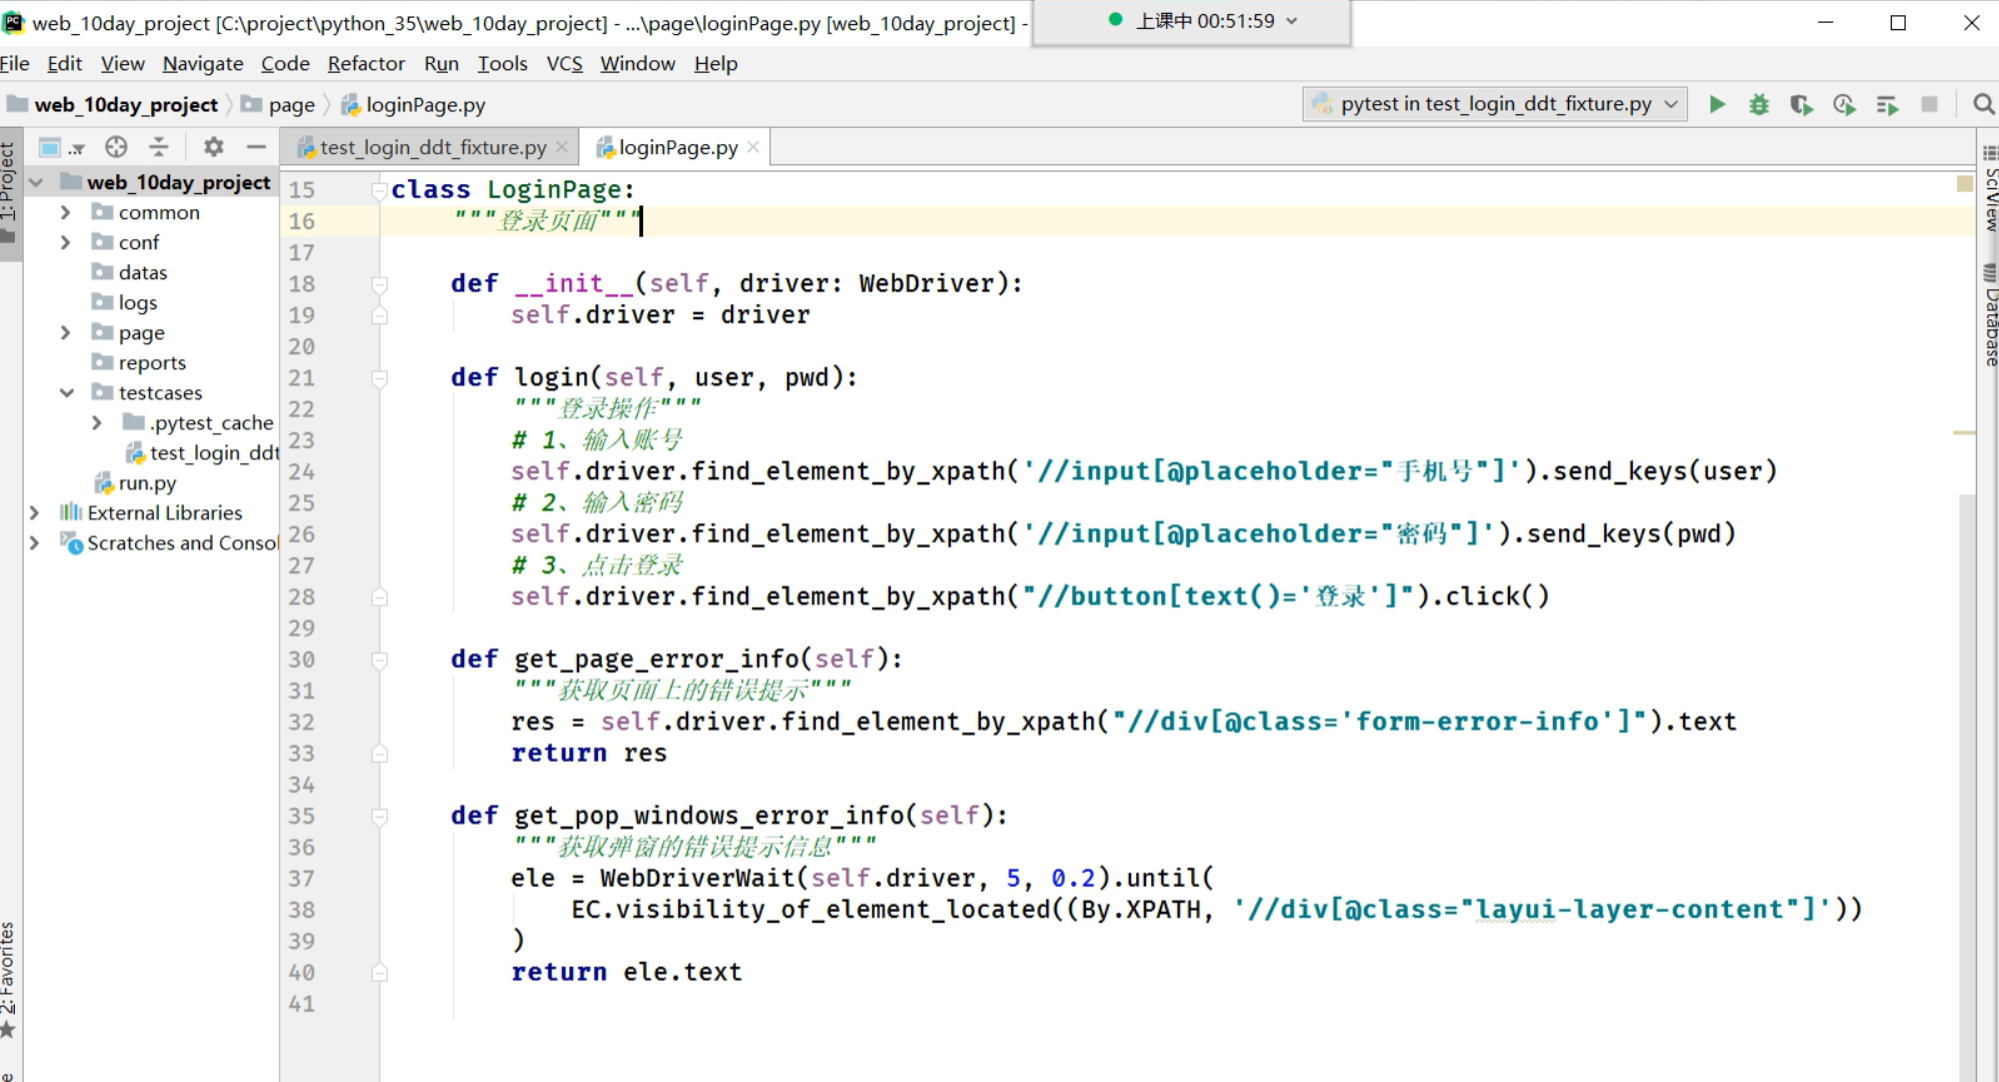Click the project panel settings gear
Screen dimensions: 1999x1082
pos(213,147)
